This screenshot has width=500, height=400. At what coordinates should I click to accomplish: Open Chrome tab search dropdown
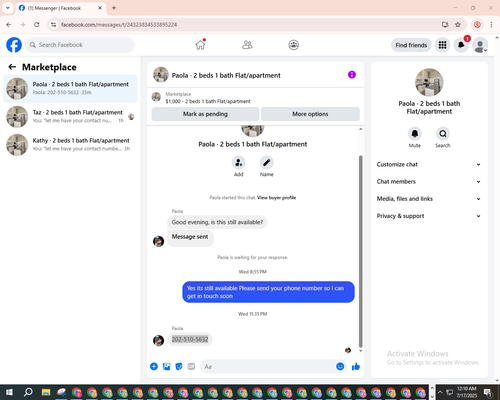8,8
